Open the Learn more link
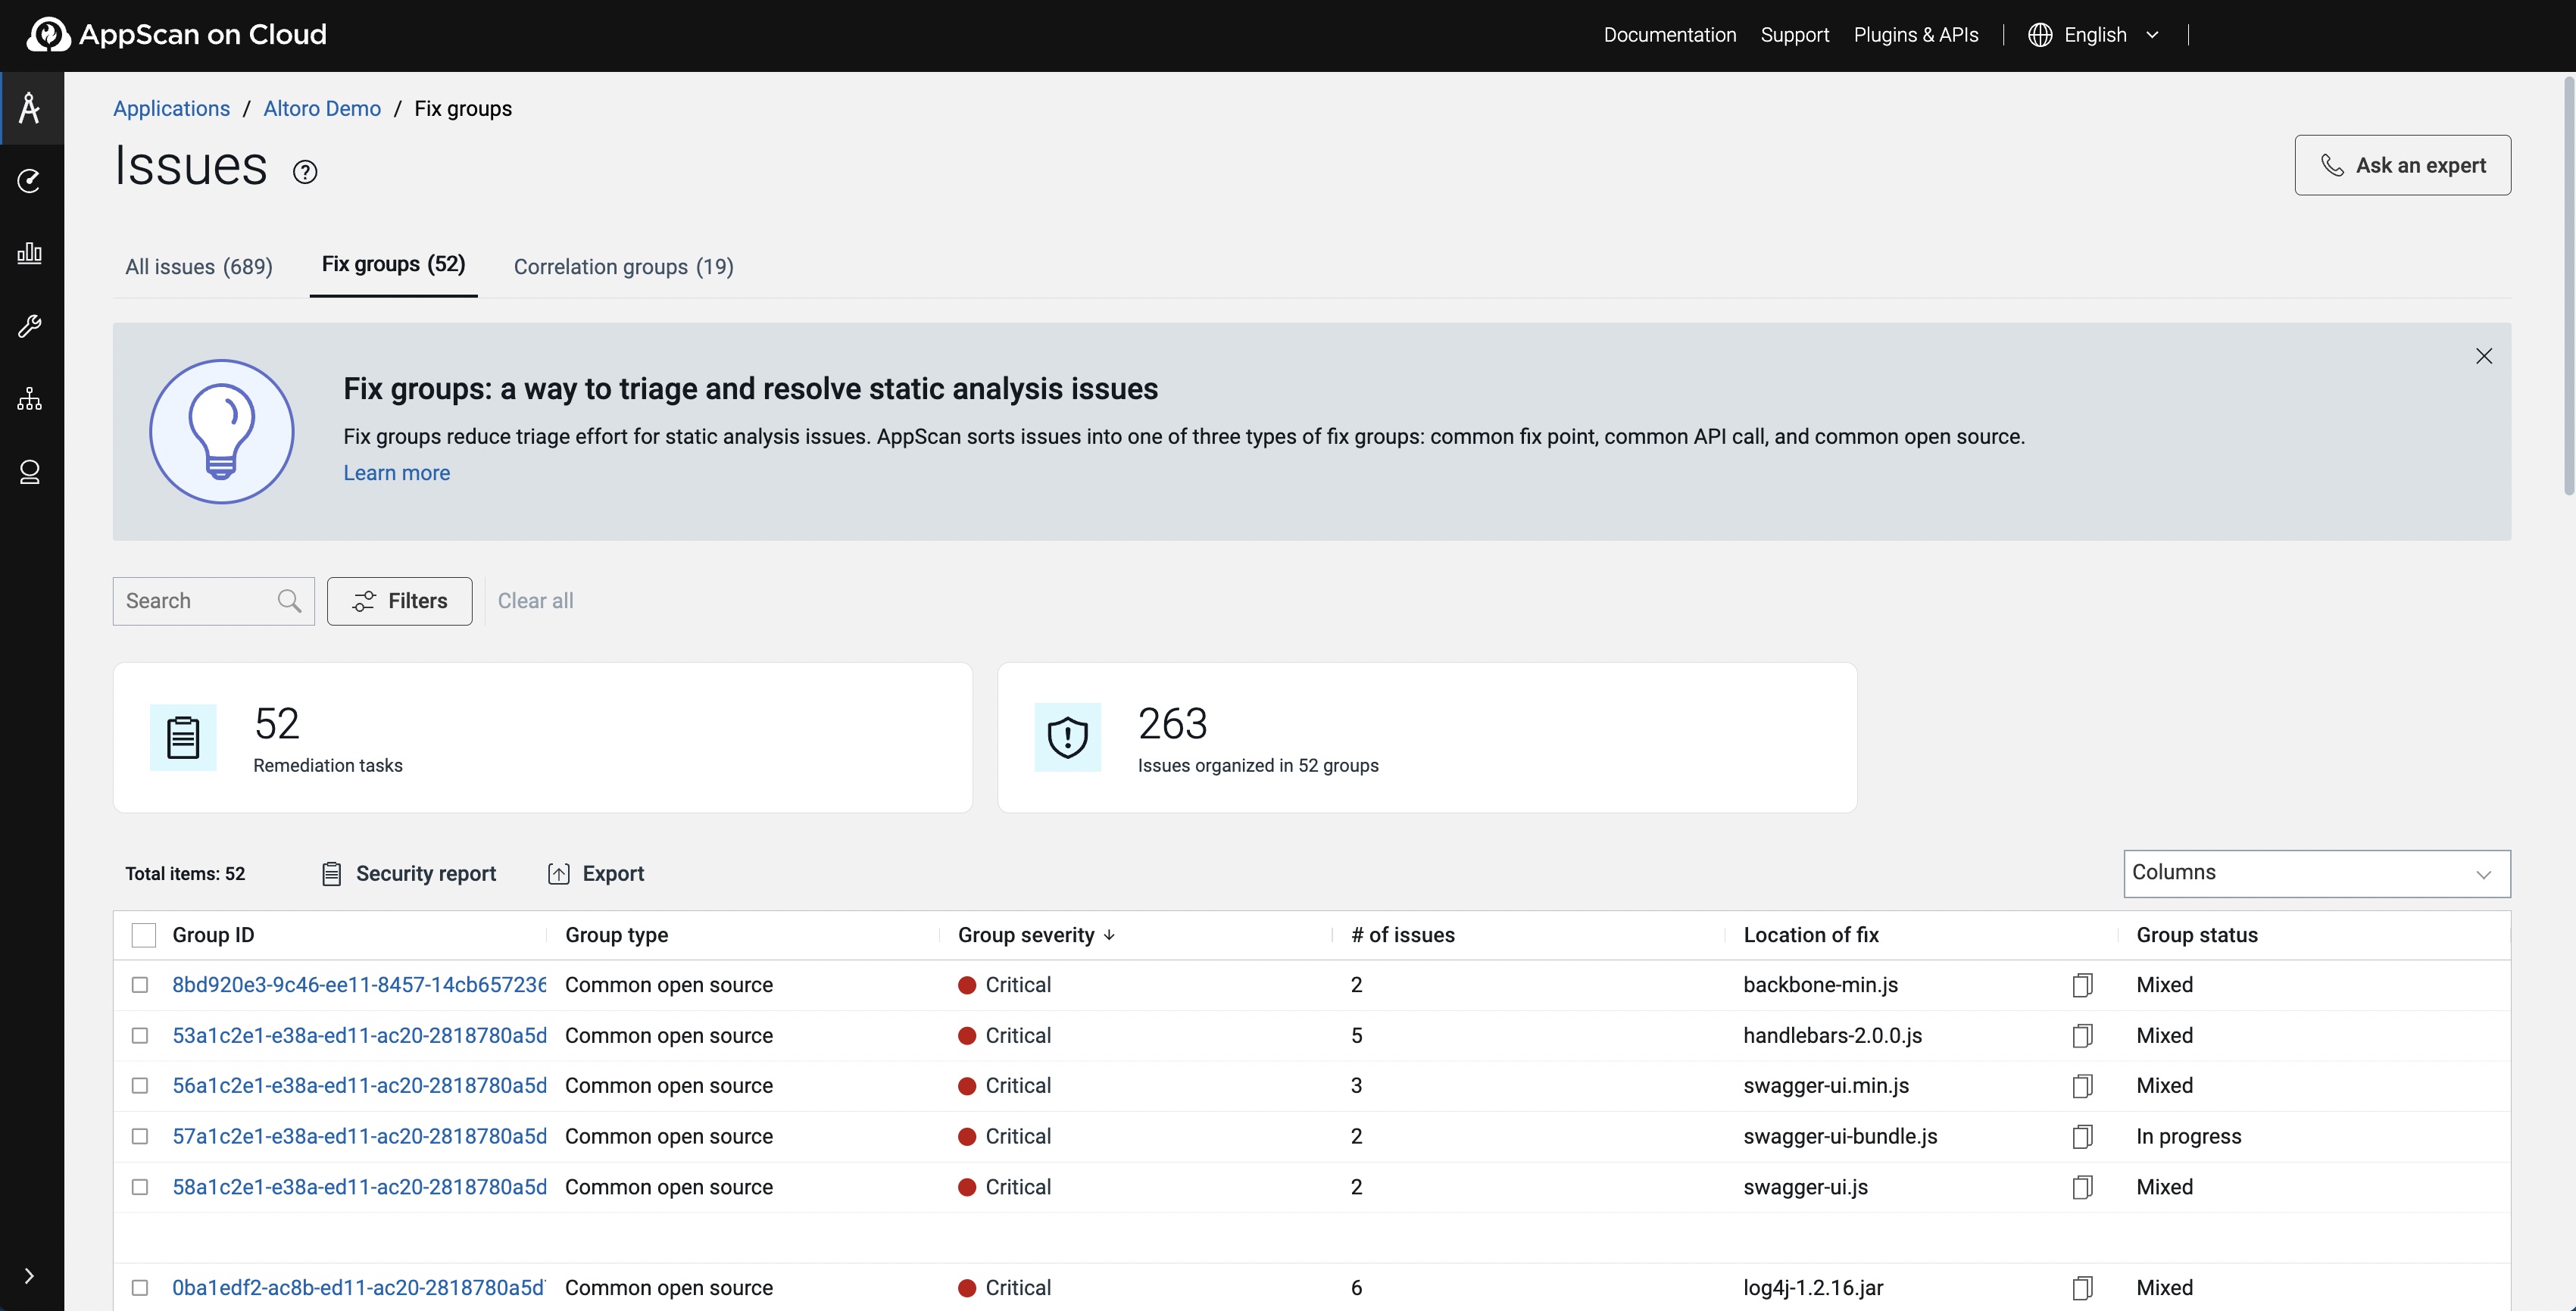This screenshot has height=1311, width=2576. coord(396,473)
